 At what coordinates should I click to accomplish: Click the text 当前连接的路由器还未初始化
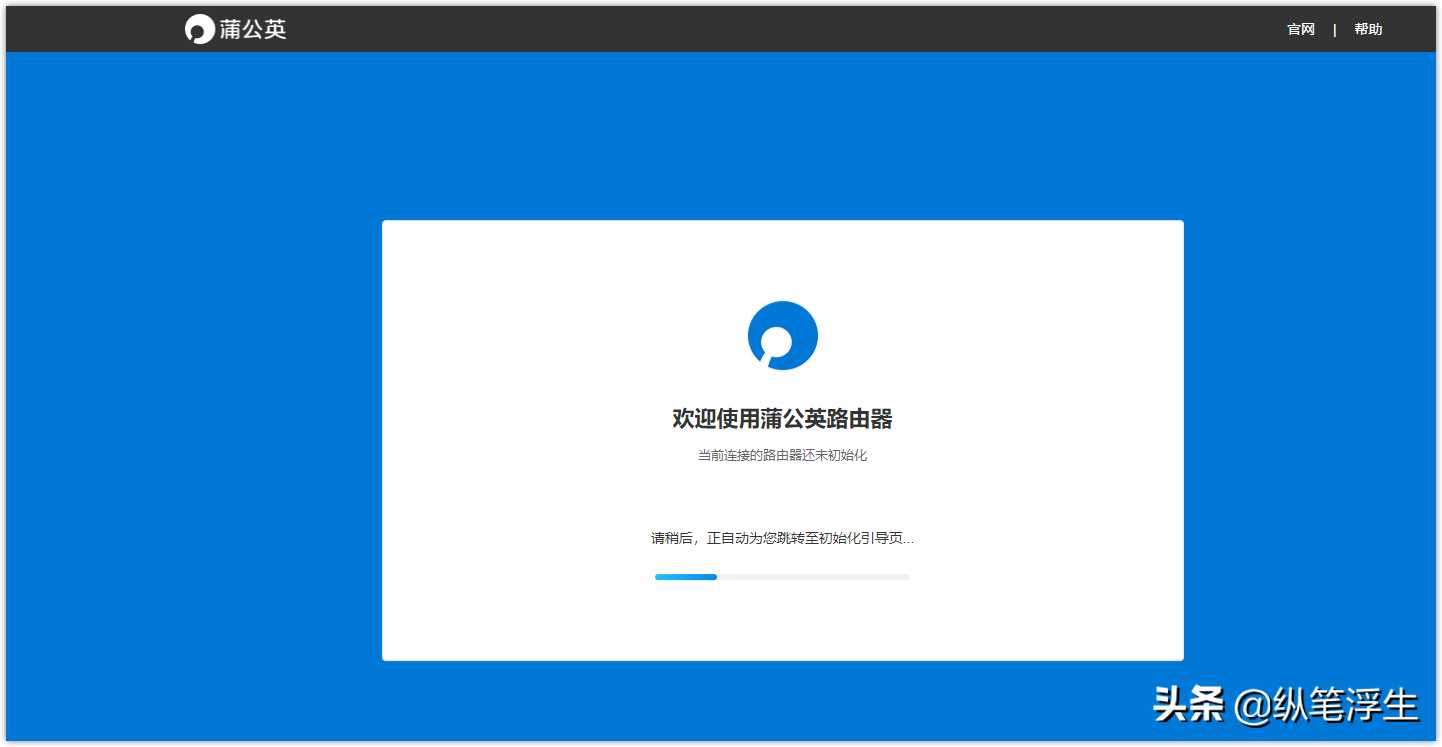pos(782,455)
